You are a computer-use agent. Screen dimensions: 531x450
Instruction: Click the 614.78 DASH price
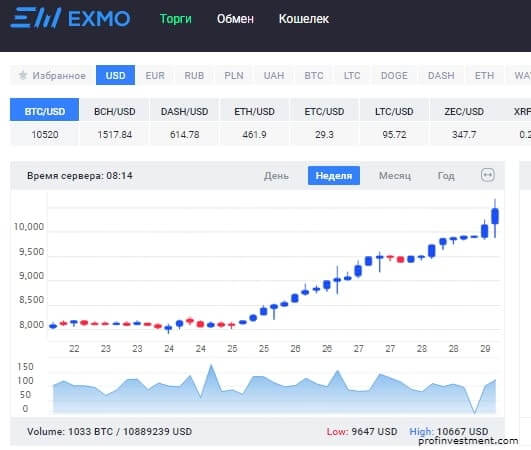[x=185, y=135]
